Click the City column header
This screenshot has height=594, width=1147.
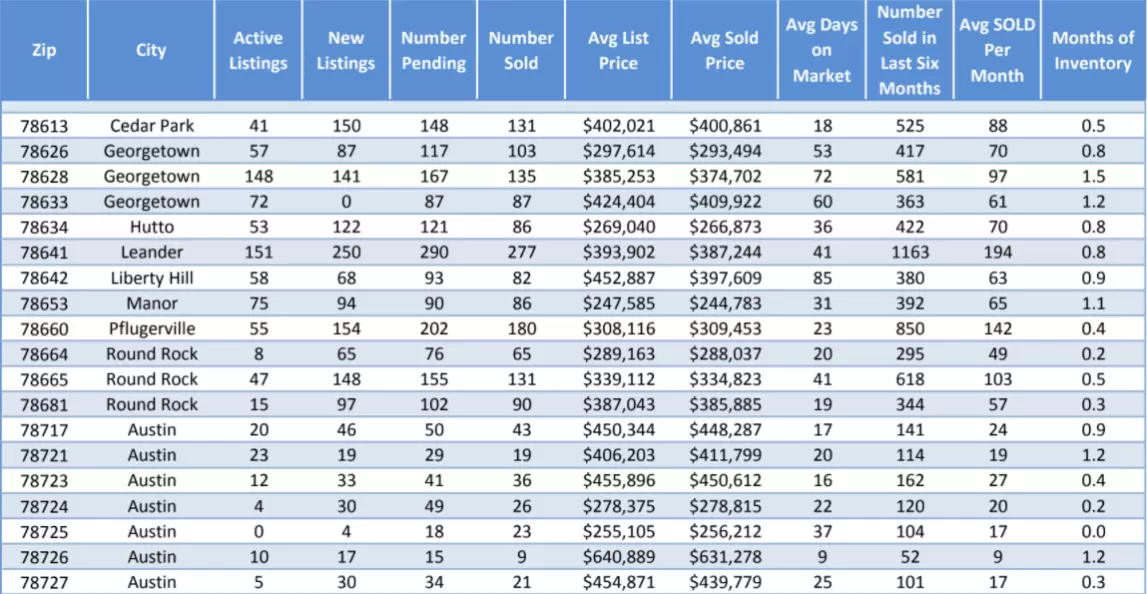[x=151, y=50]
